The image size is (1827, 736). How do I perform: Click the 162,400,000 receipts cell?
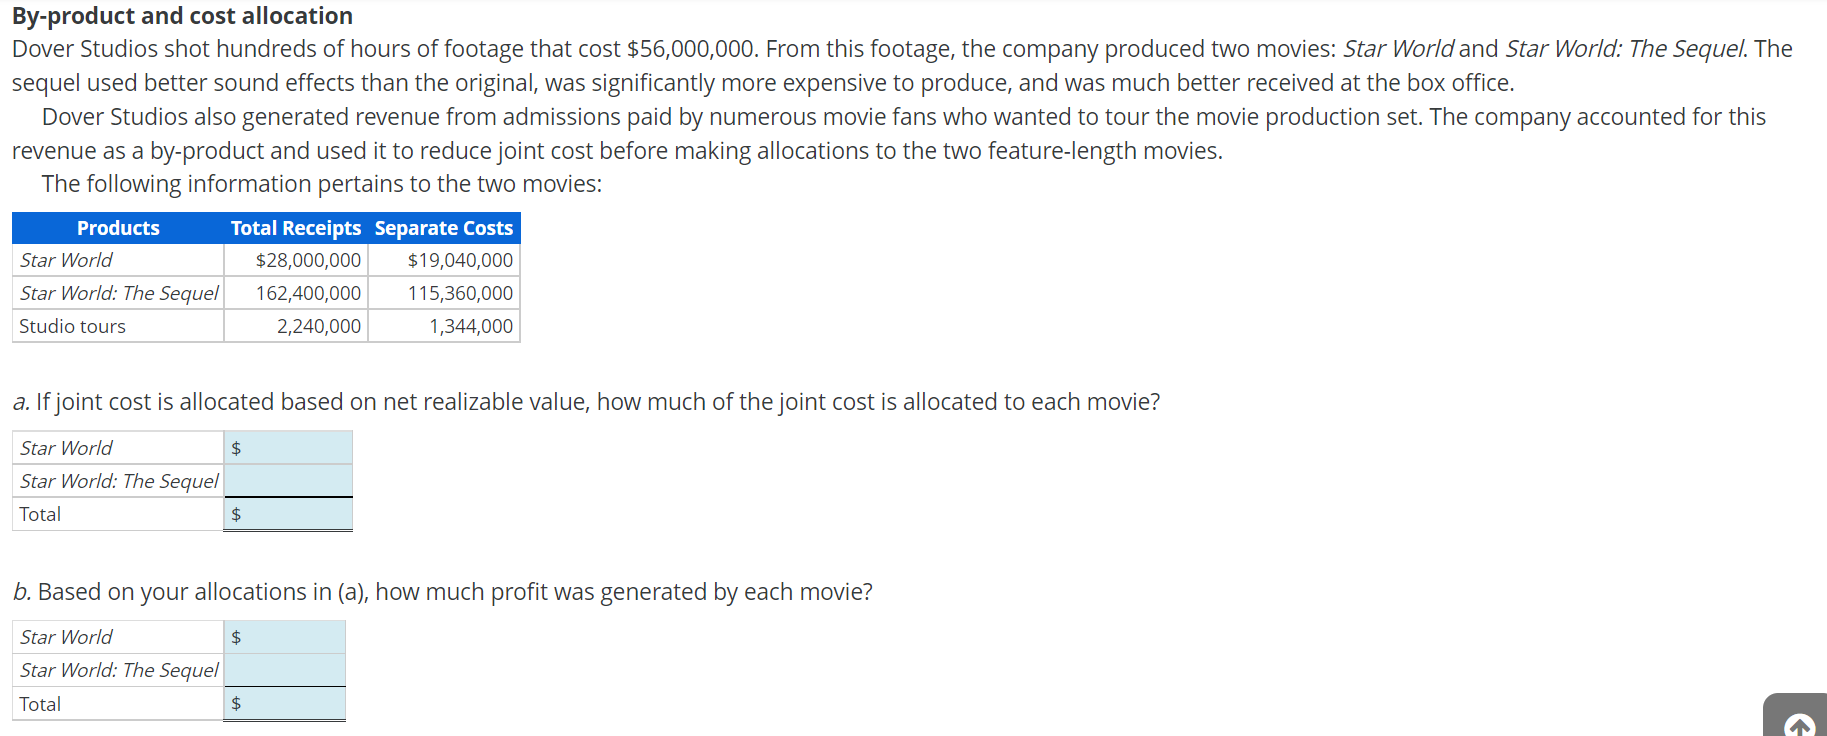(x=296, y=293)
